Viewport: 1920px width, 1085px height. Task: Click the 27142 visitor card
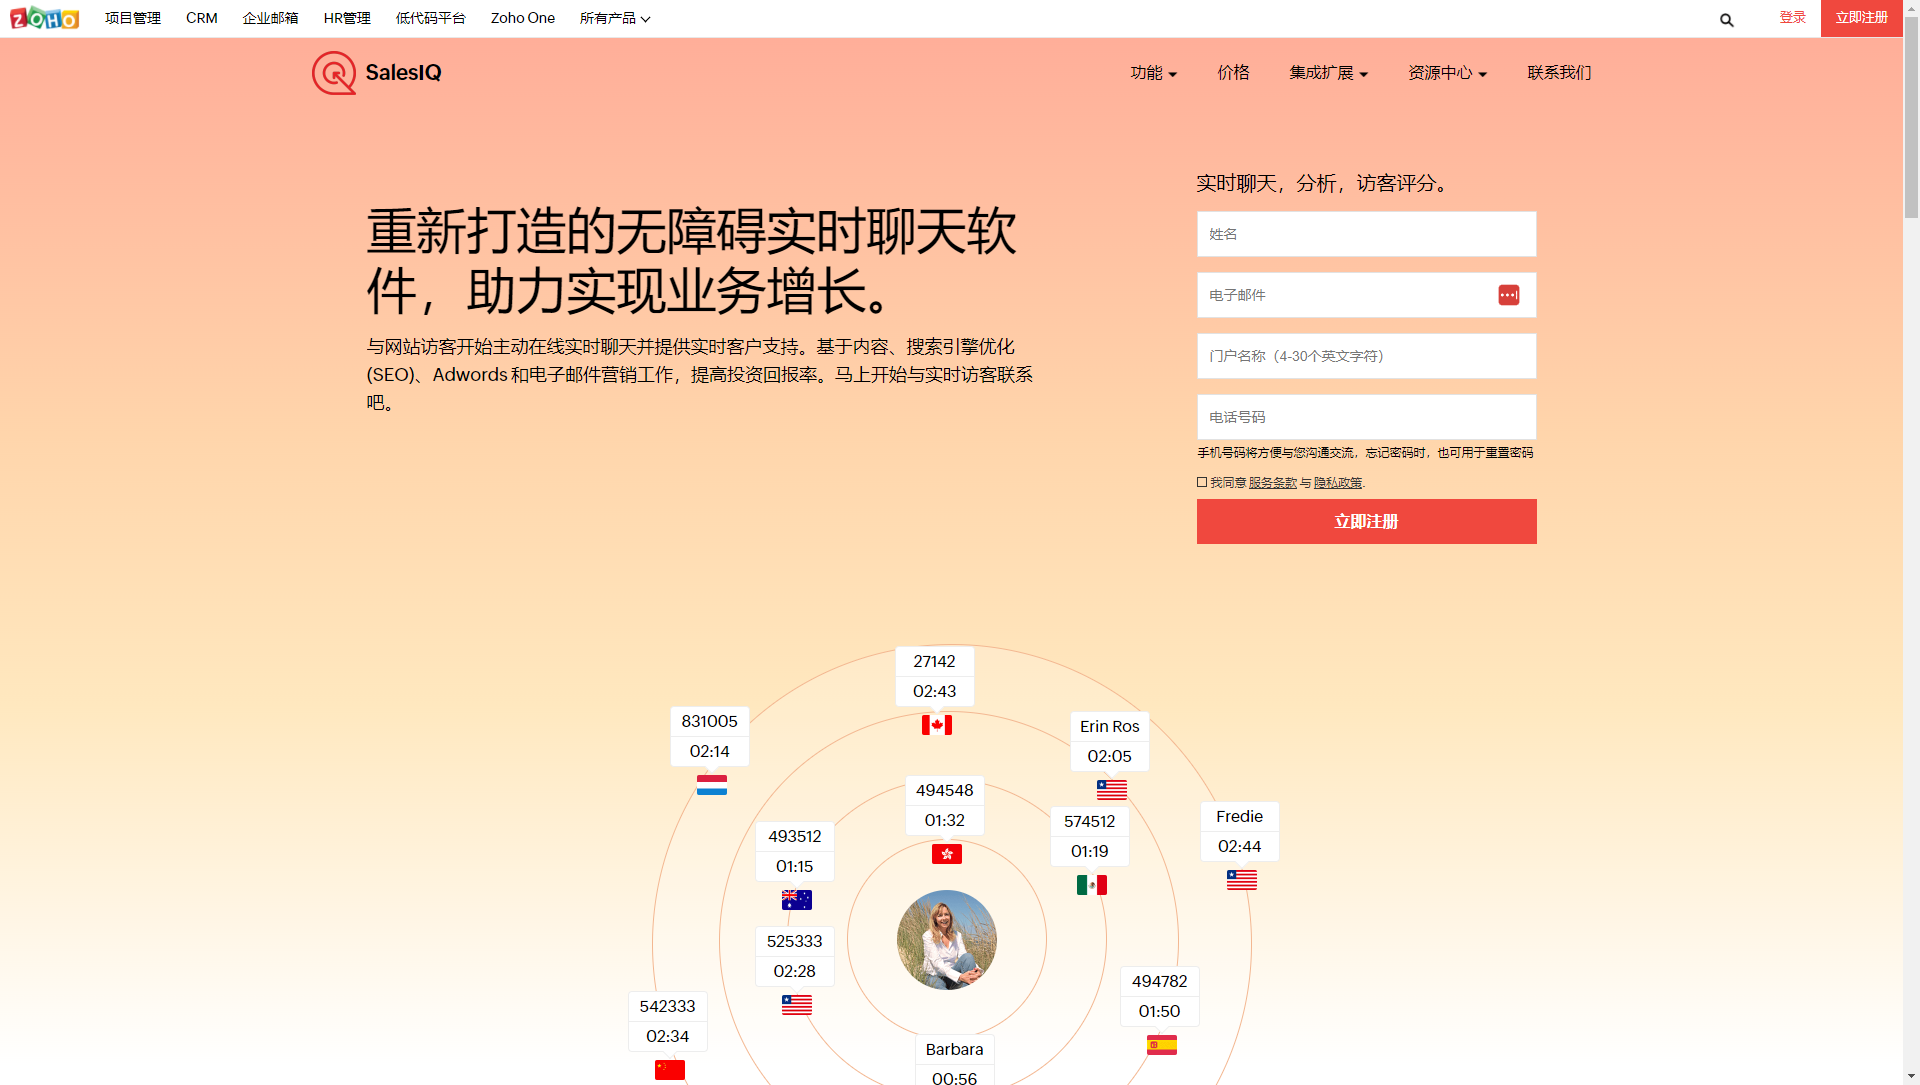935,676
